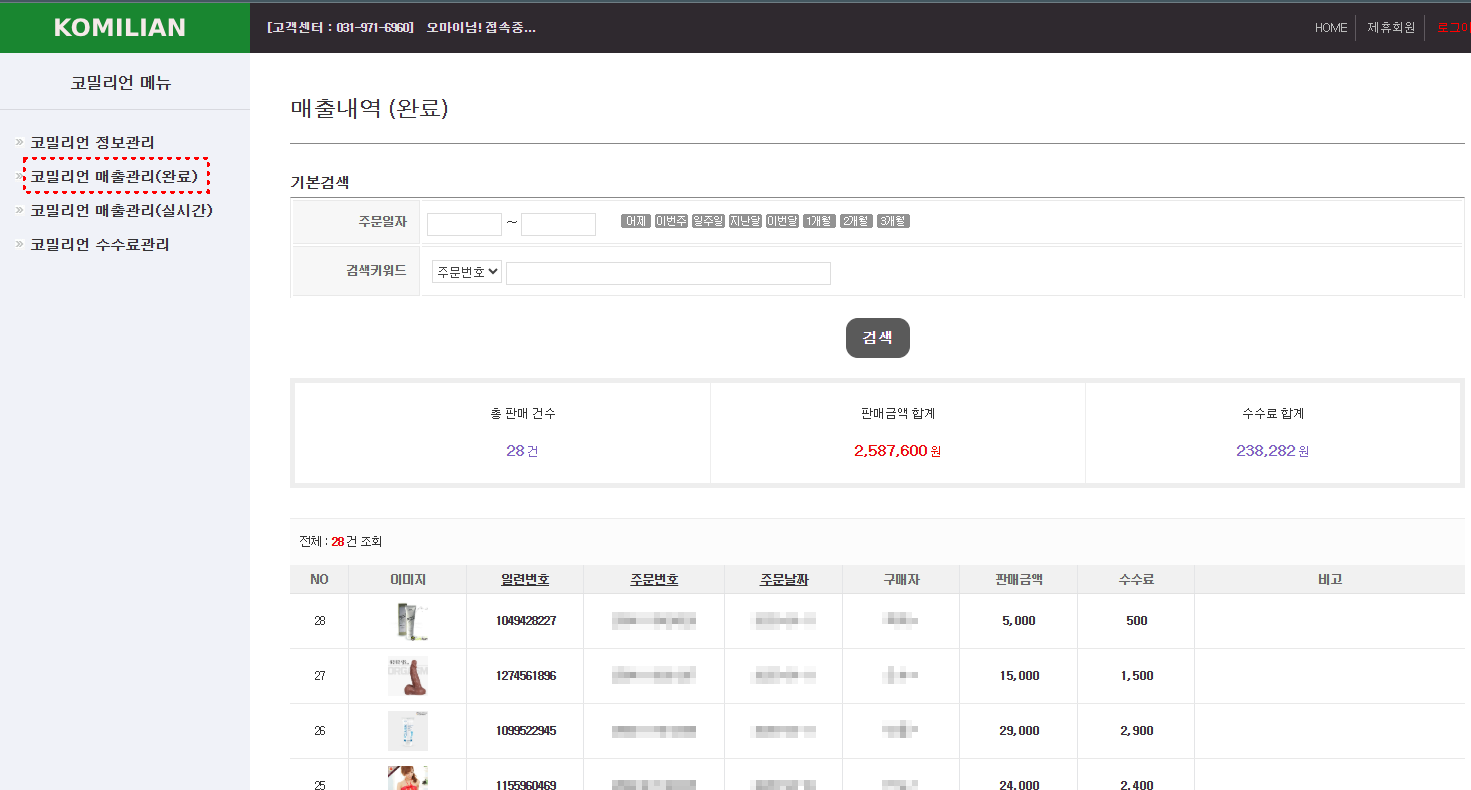Viewport: 1471px width, 790px height.
Task: Choose the 지난달 date range button
Action: coord(745,221)
